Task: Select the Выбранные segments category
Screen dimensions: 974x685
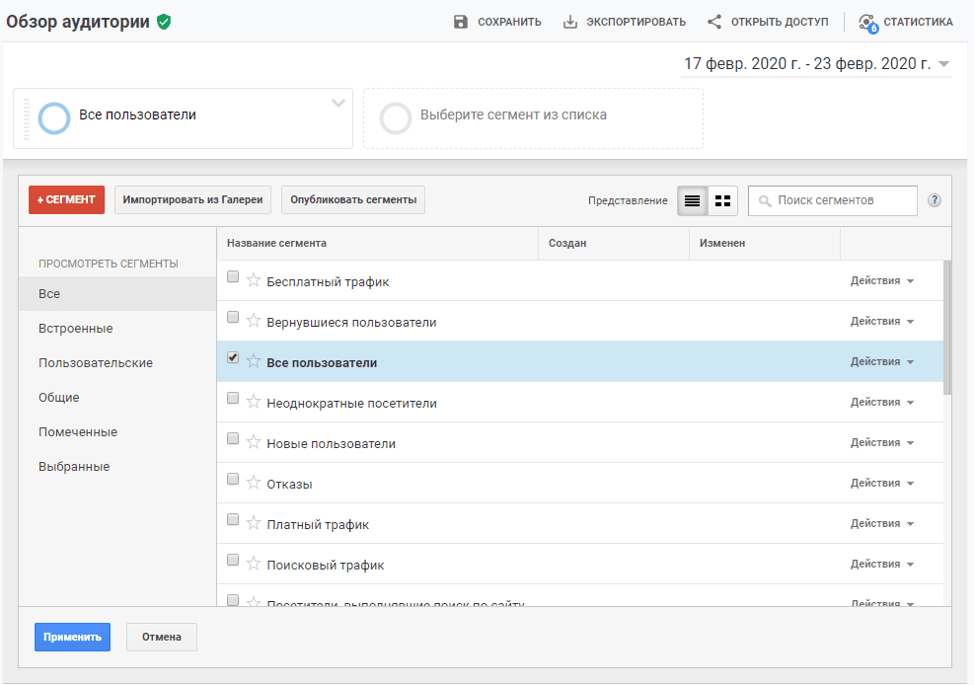Action: tap(117, 466)
